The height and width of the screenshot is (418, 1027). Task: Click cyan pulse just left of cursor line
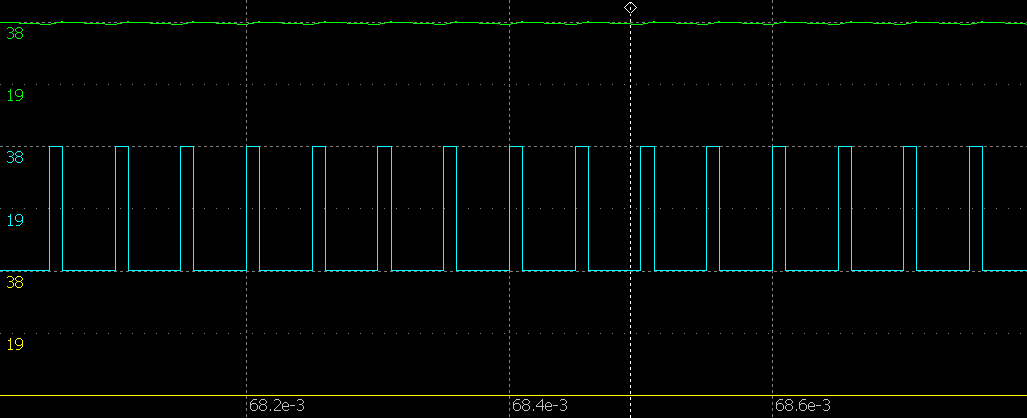(582, 147)
